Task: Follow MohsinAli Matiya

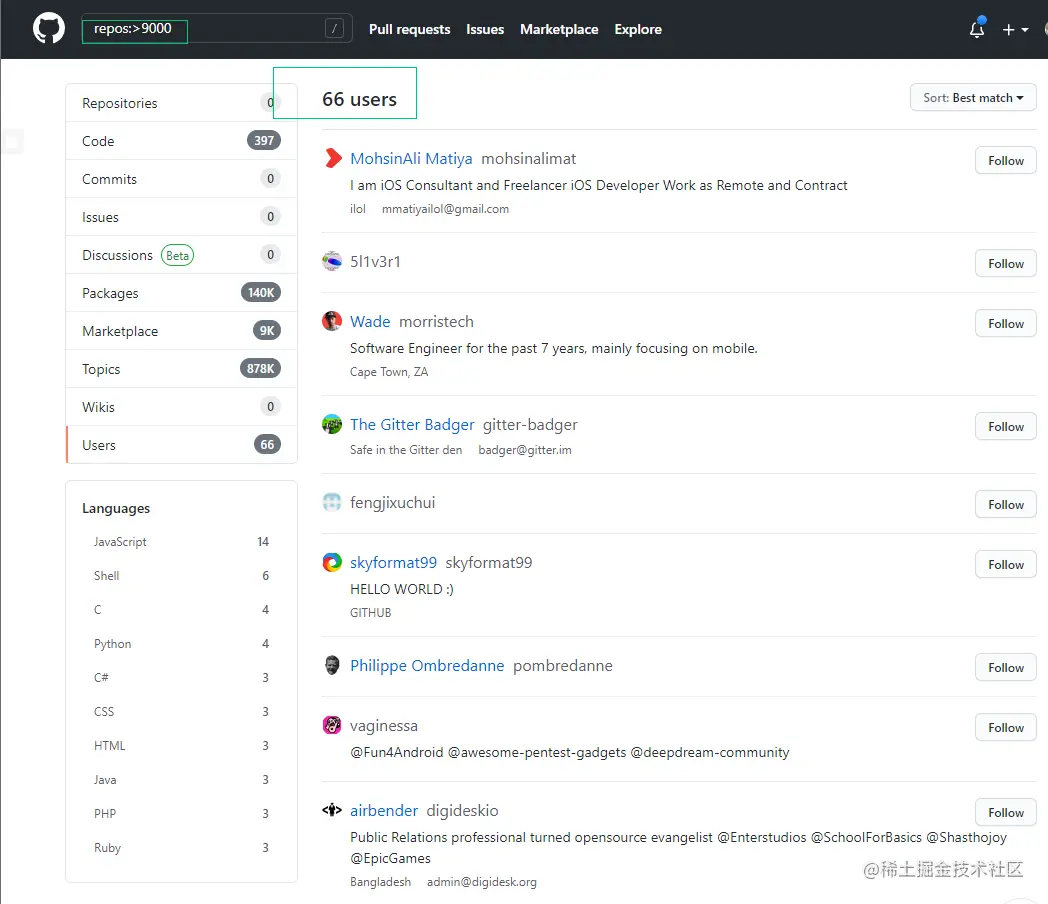Action: [1005, 160]
